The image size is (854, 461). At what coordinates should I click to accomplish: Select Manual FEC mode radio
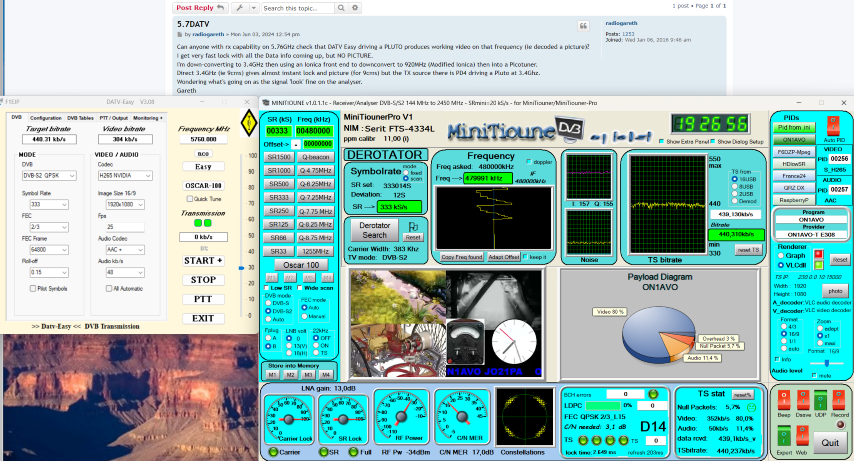click(304, 316)
